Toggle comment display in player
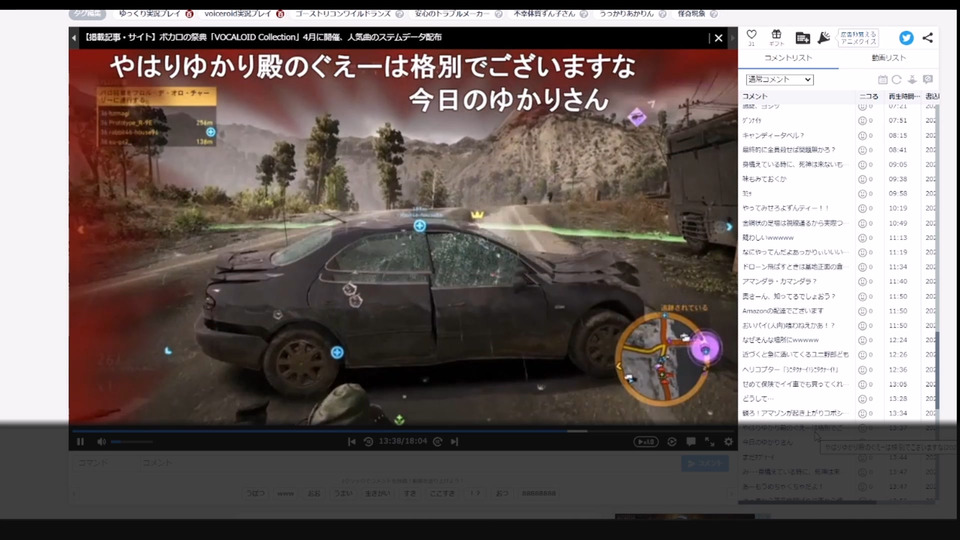 pos(690,441)
